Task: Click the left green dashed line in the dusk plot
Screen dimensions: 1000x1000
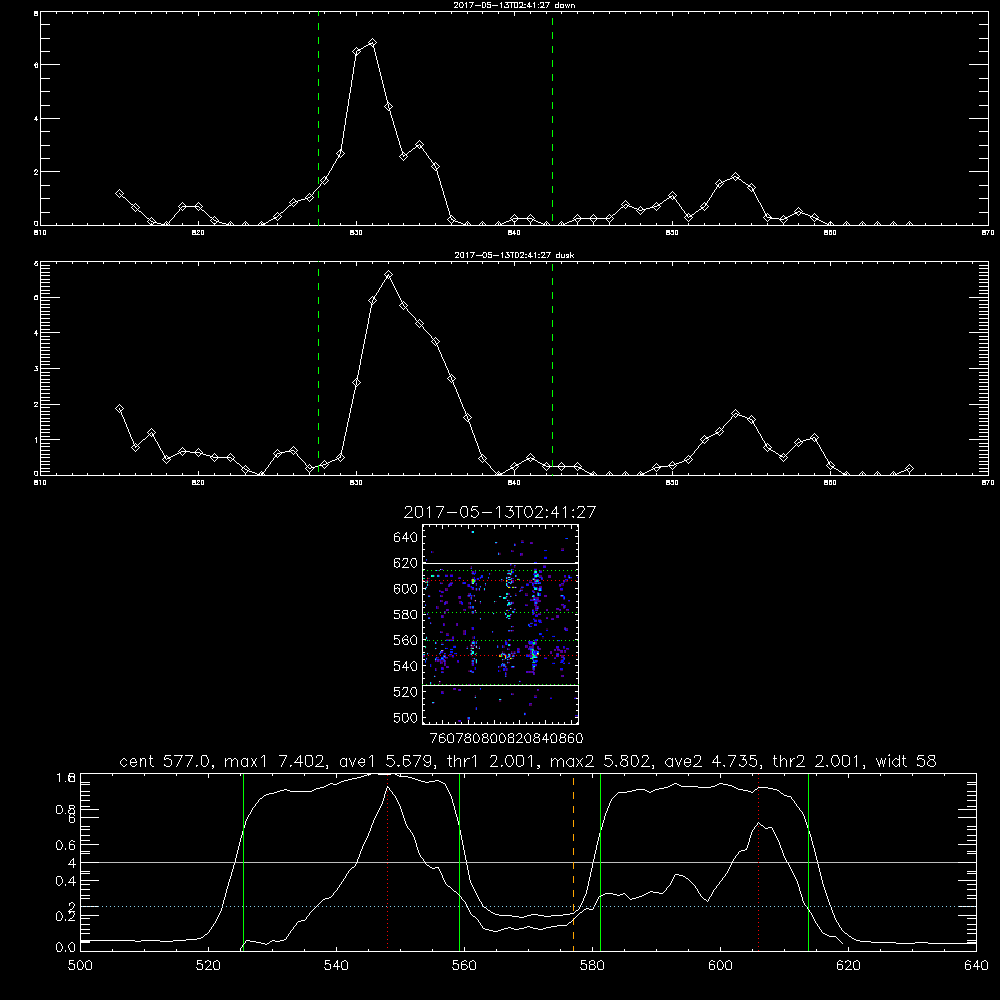Action: tap(318, 369)
